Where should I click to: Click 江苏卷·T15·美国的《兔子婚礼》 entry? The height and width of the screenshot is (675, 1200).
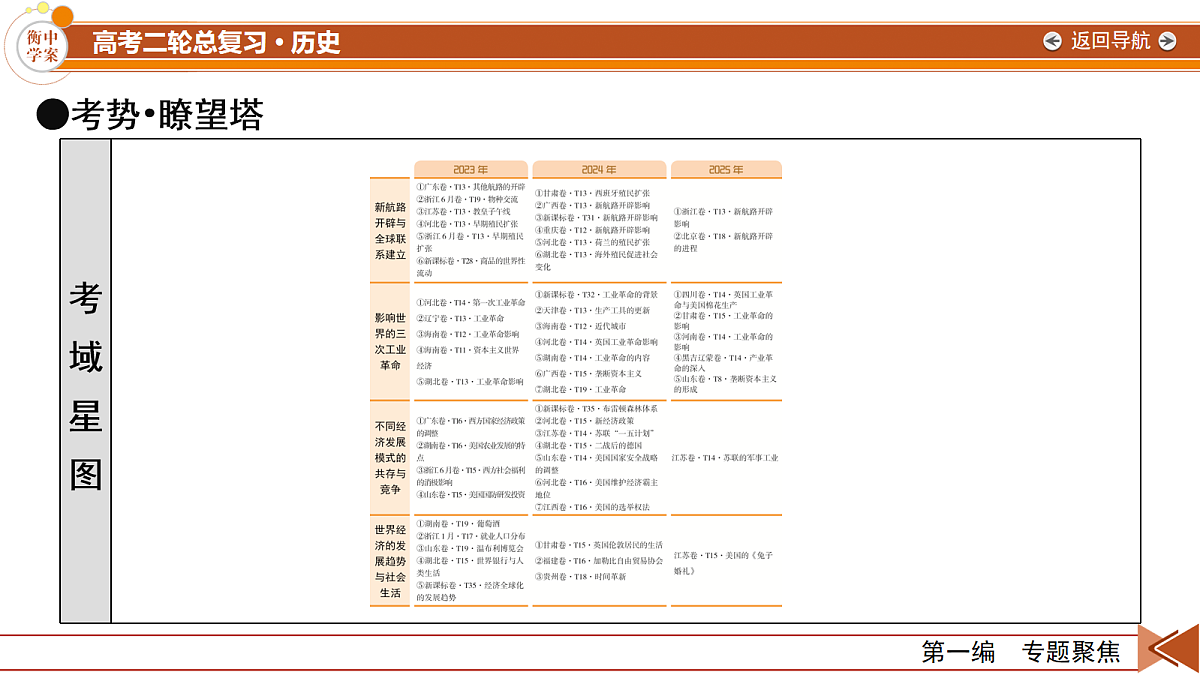[x=723, y=562]
